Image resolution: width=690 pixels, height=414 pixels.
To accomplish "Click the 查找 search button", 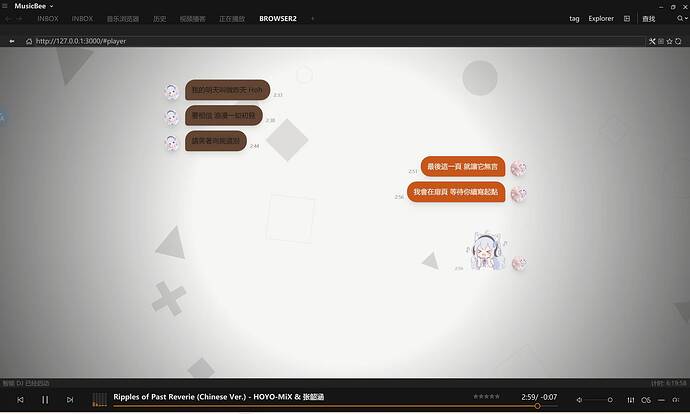I will [x=649, y=19].
